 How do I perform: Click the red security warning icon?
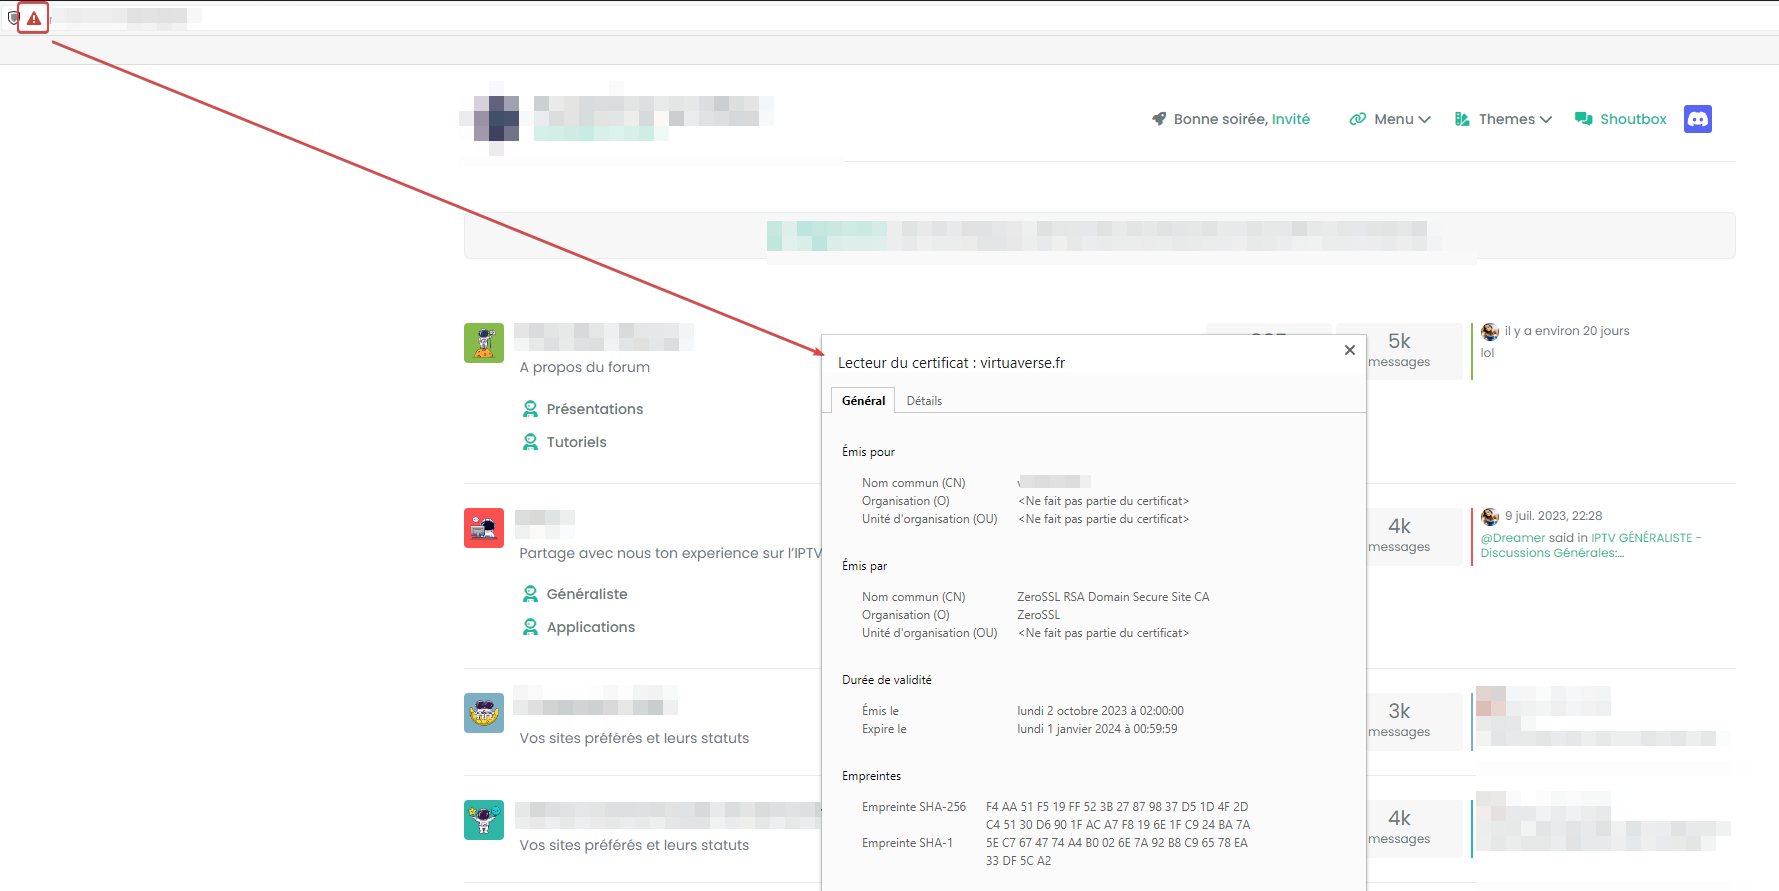click(x=33, y=18)
